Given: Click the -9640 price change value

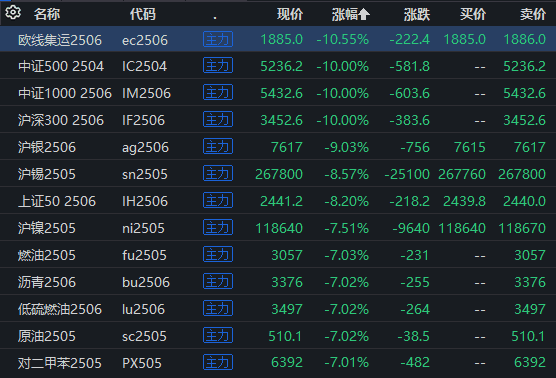Looking at the screenshot, I should coord(411,228).
